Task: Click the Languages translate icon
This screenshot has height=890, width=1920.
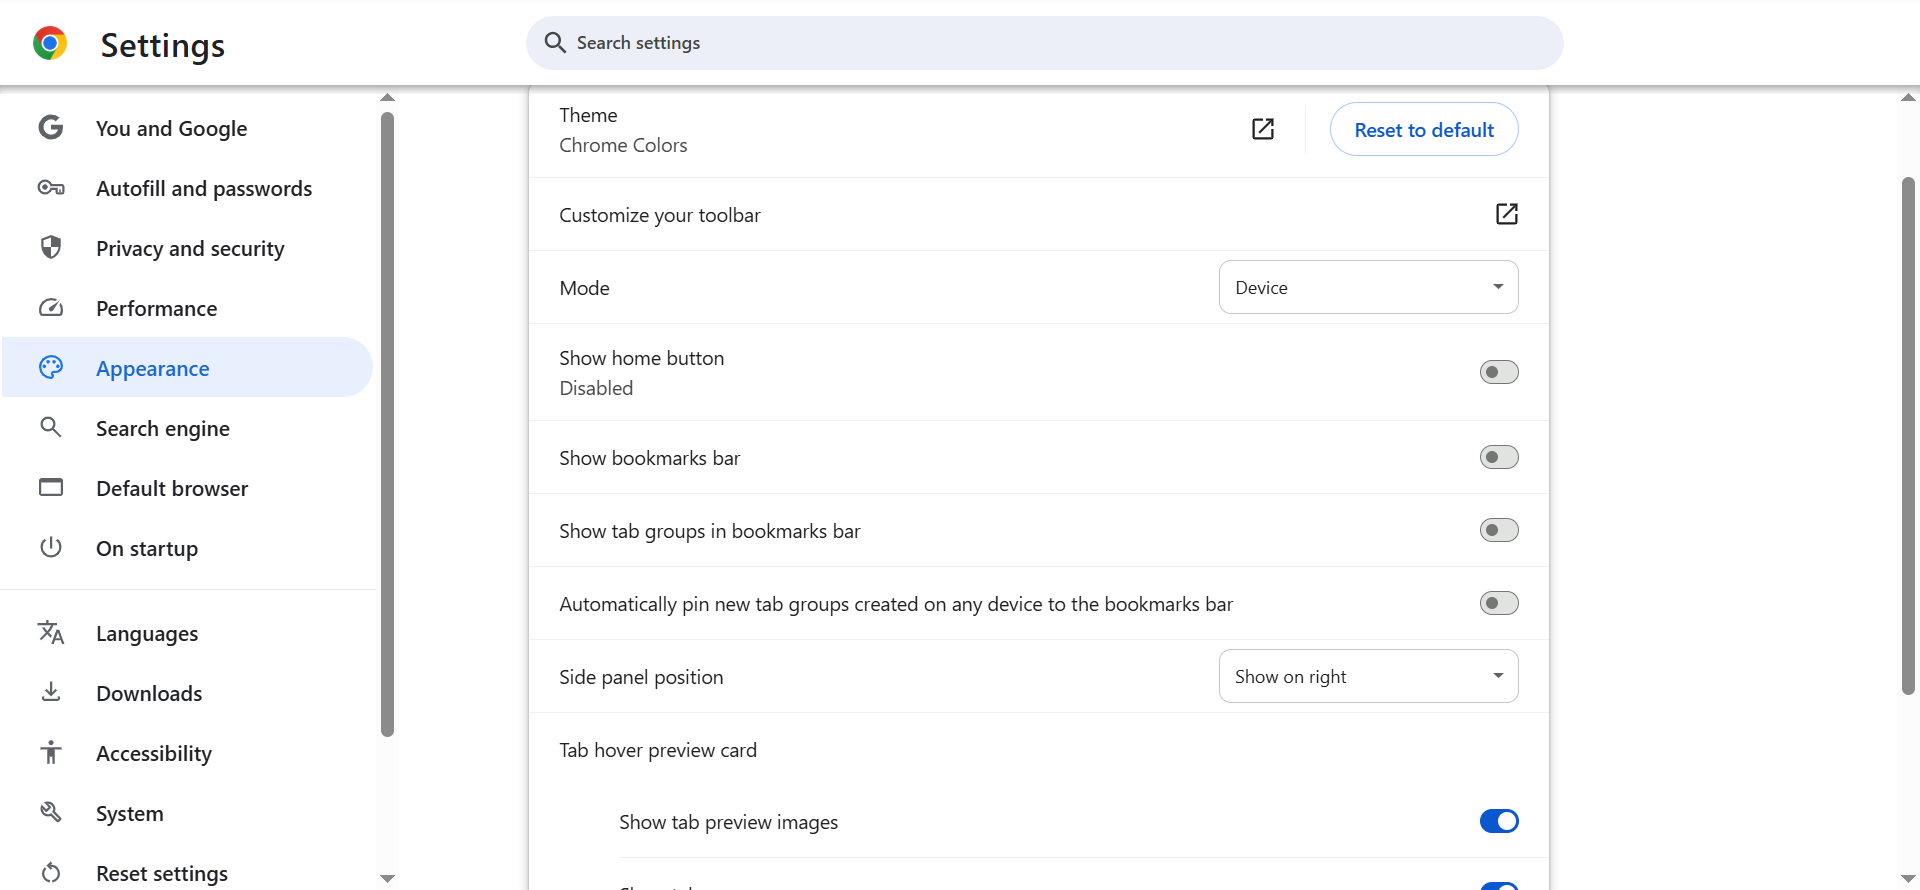Action: (51, 633)
